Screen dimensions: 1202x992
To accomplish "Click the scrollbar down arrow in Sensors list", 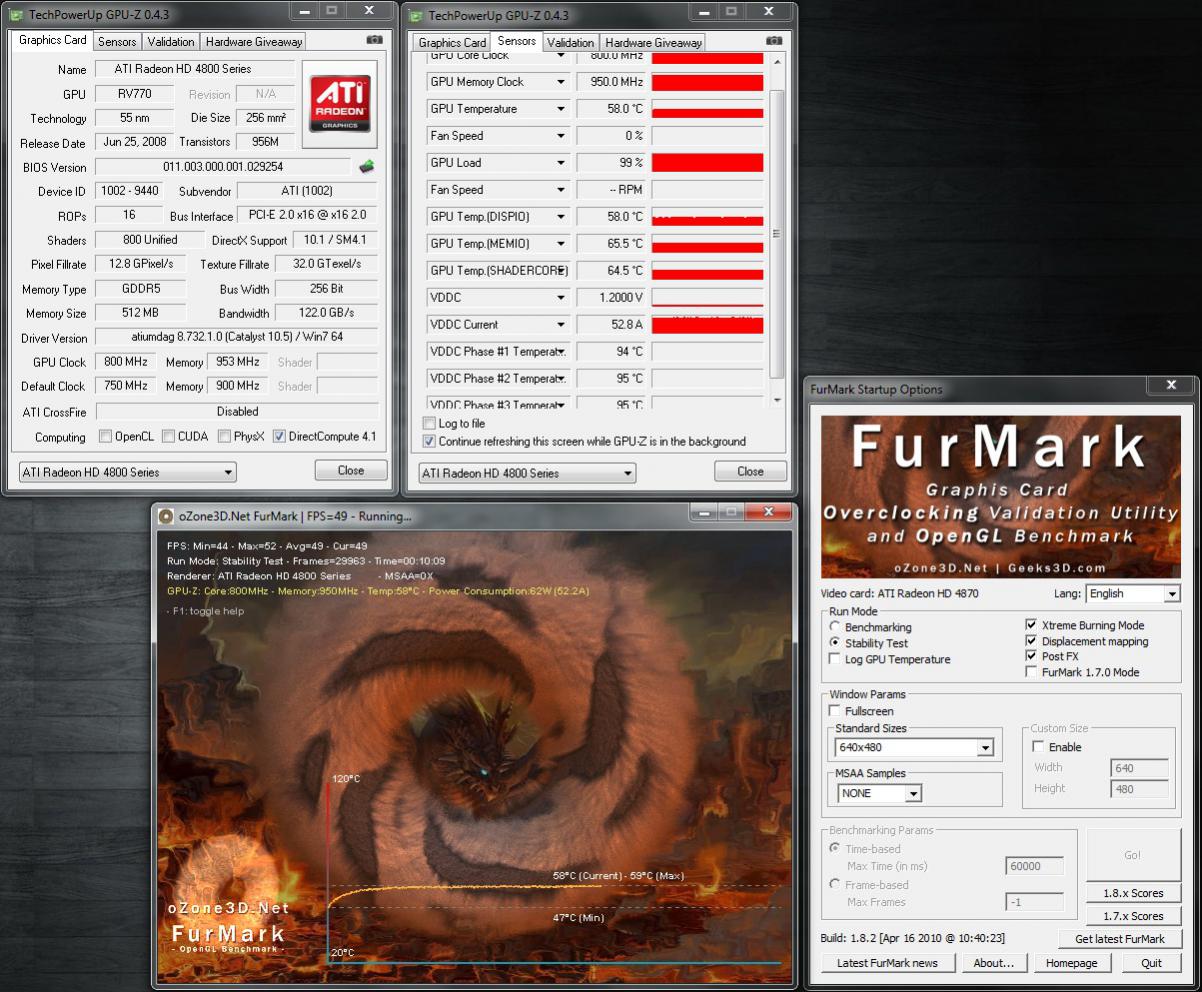I will 777,400.
